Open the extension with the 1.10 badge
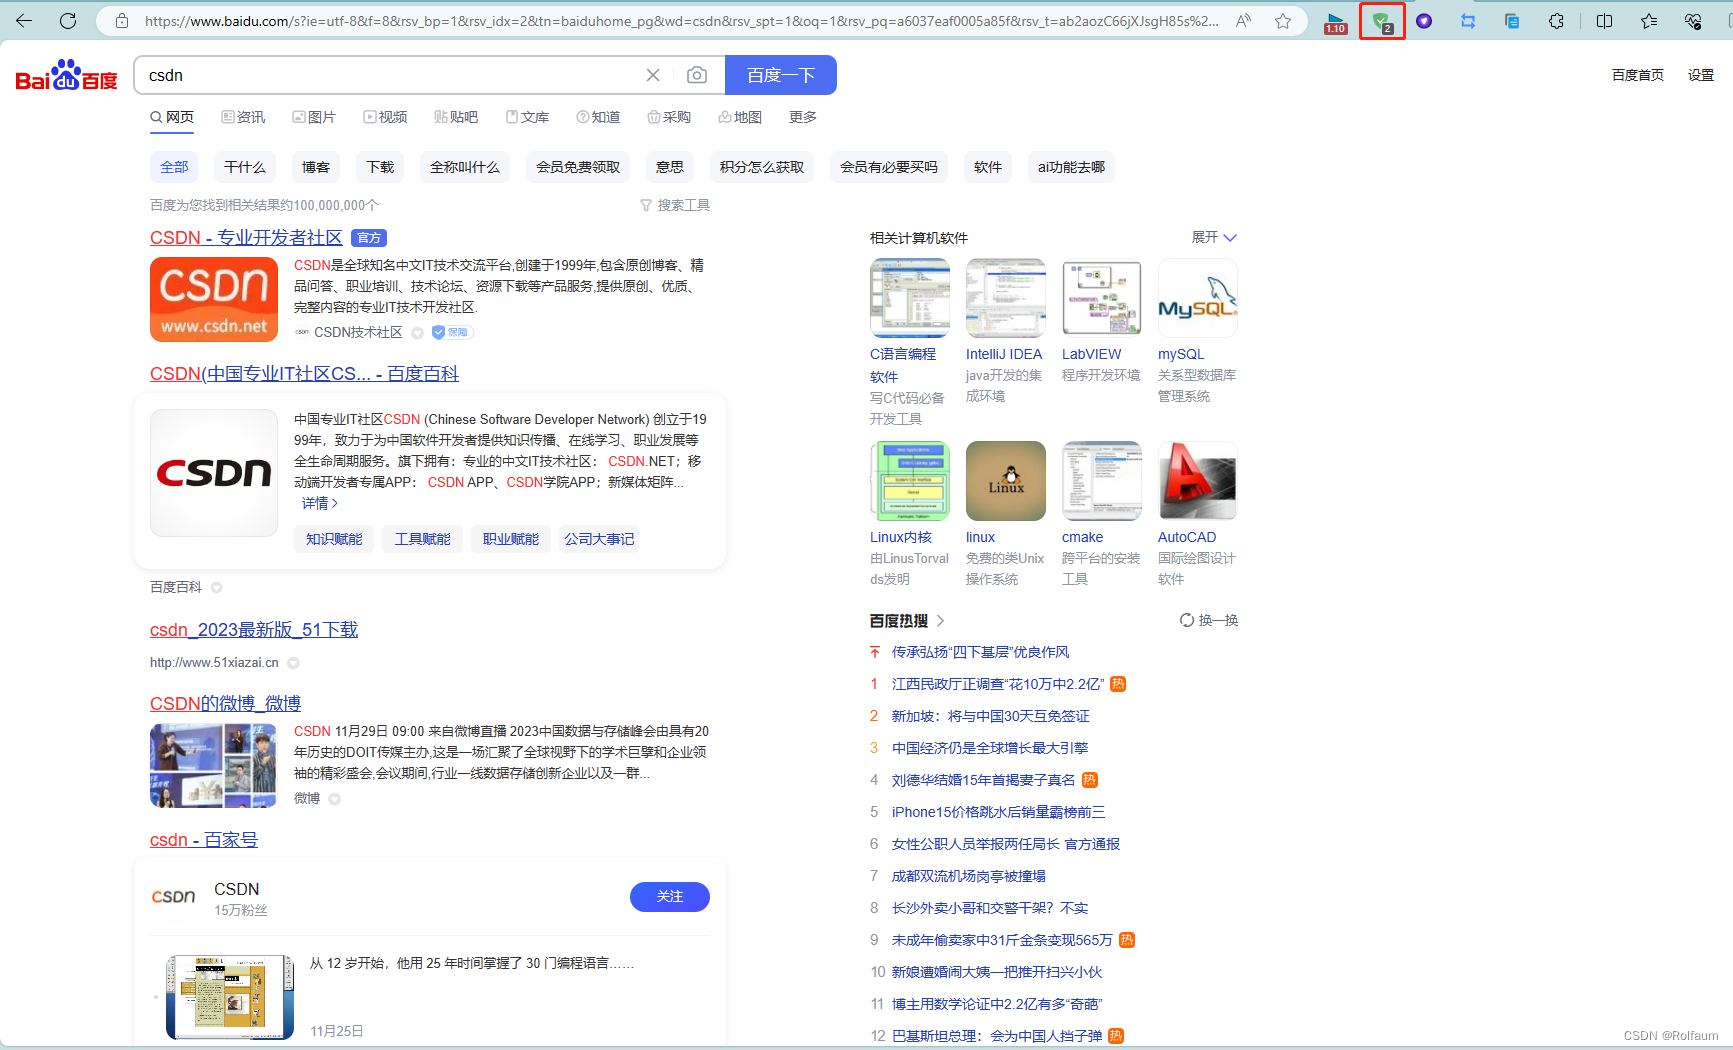 [1335, 22]
